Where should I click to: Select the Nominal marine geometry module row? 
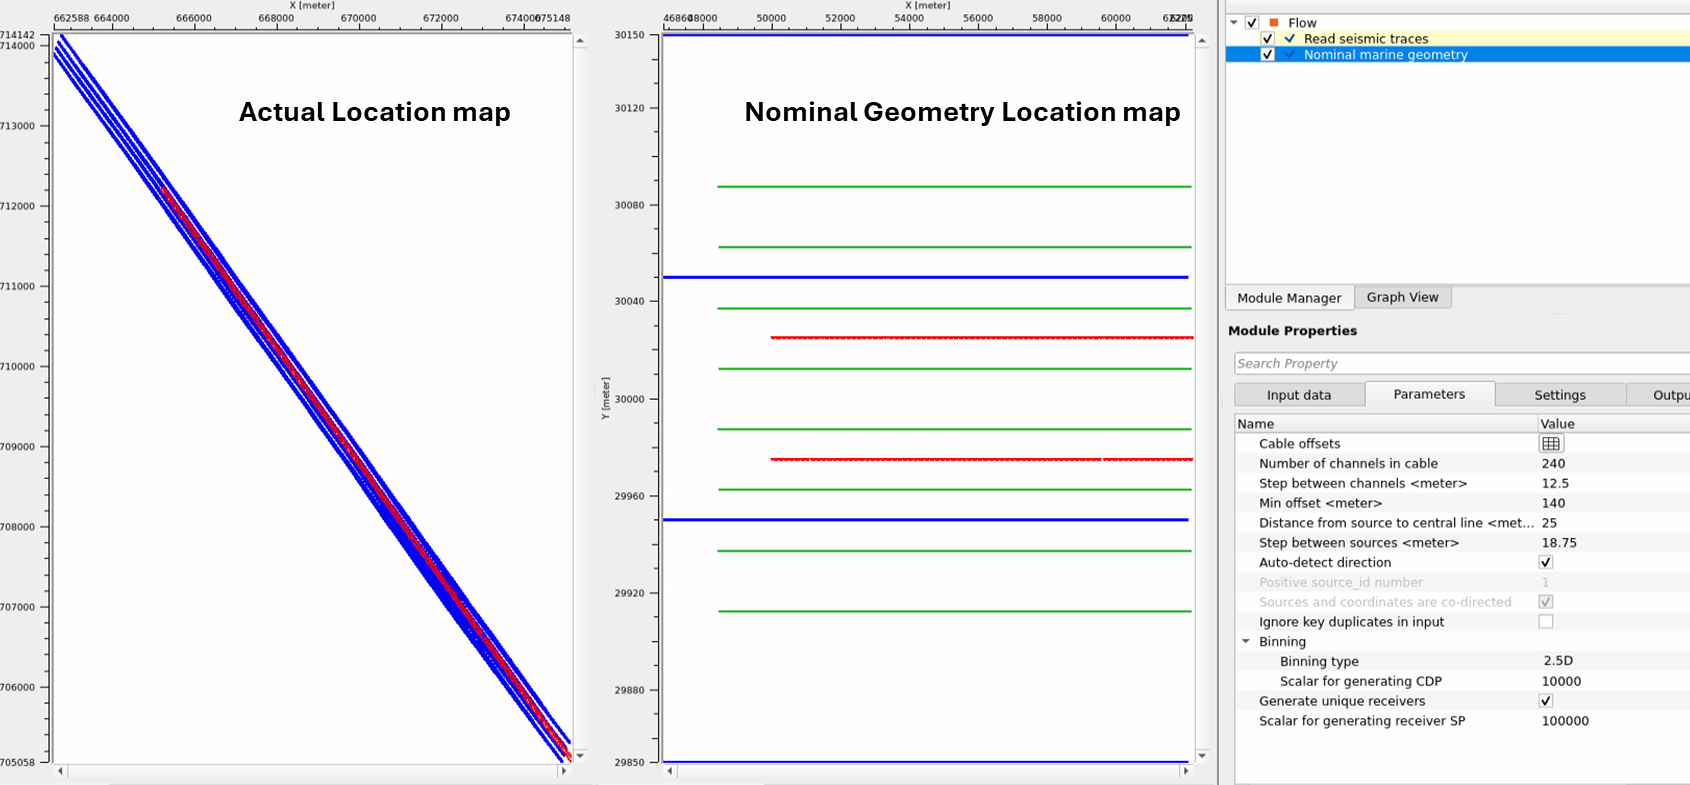coord(1457,55)
